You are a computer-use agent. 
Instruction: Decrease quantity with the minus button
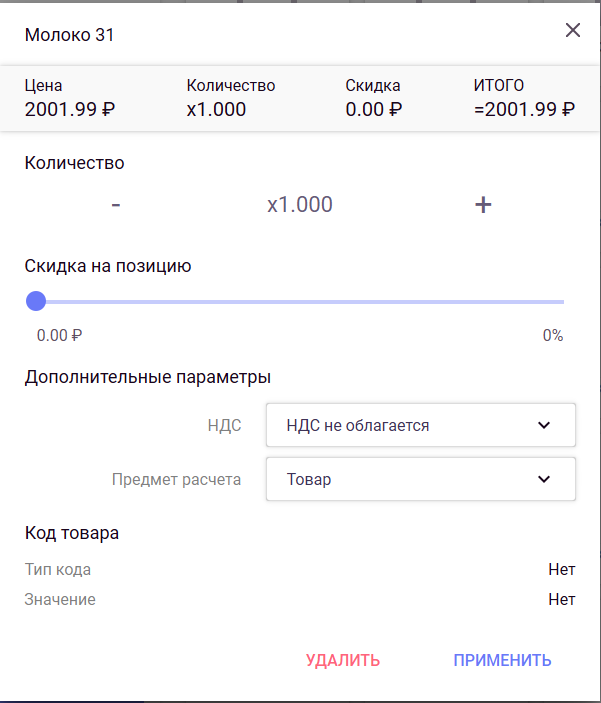point(116,205)
